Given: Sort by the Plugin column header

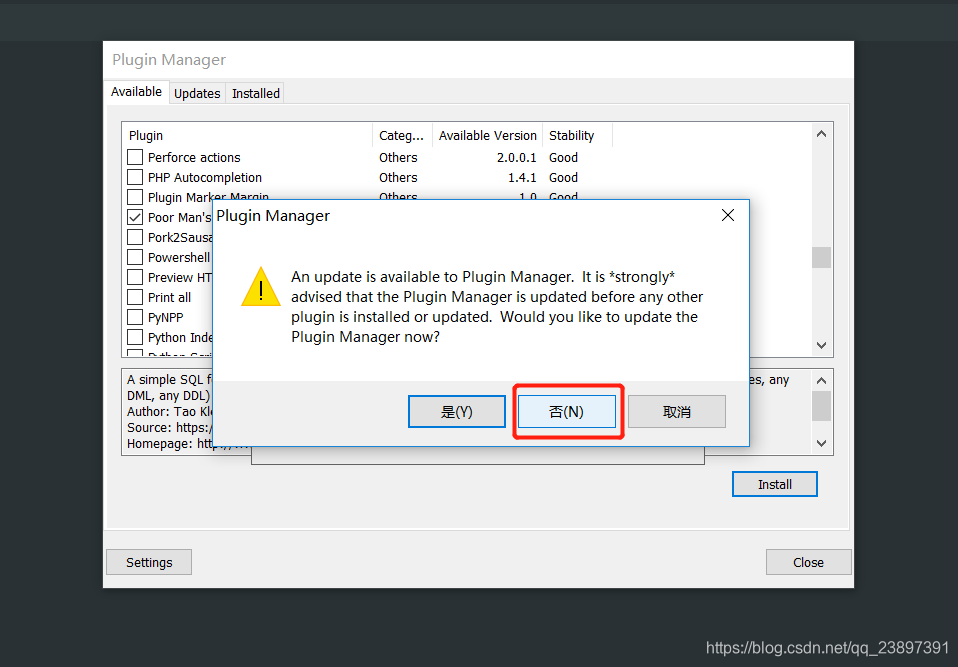Looking at the screenshot, I should [x=247, y=136].
